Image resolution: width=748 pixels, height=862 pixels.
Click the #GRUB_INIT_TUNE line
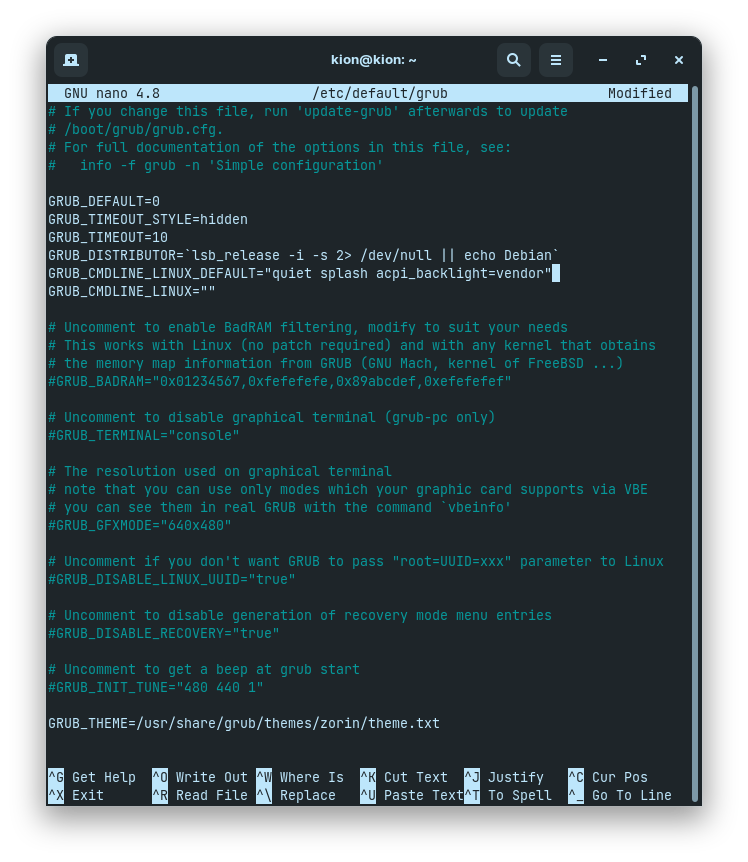(156, 688)
